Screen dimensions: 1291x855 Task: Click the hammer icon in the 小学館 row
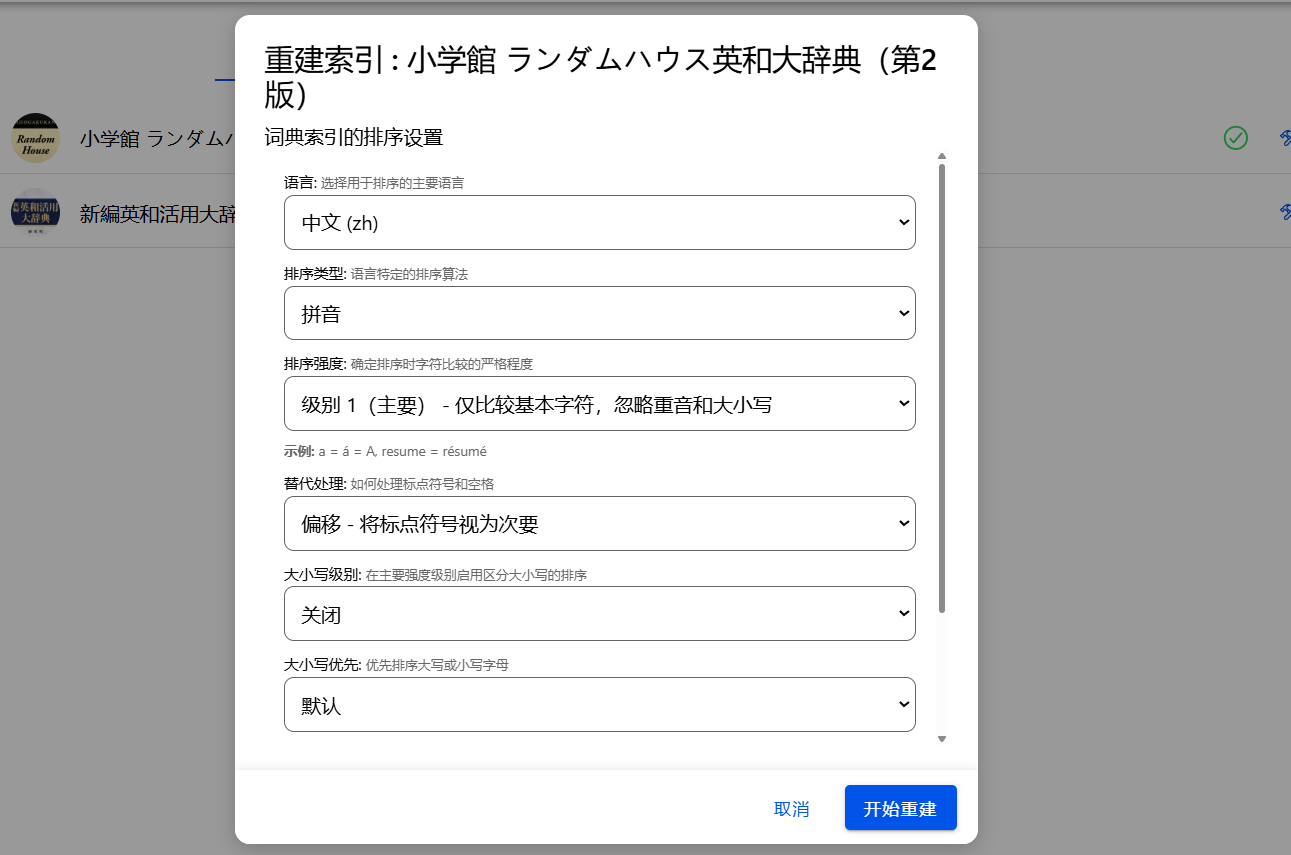pyautogui.click(x=1284, y=138)
